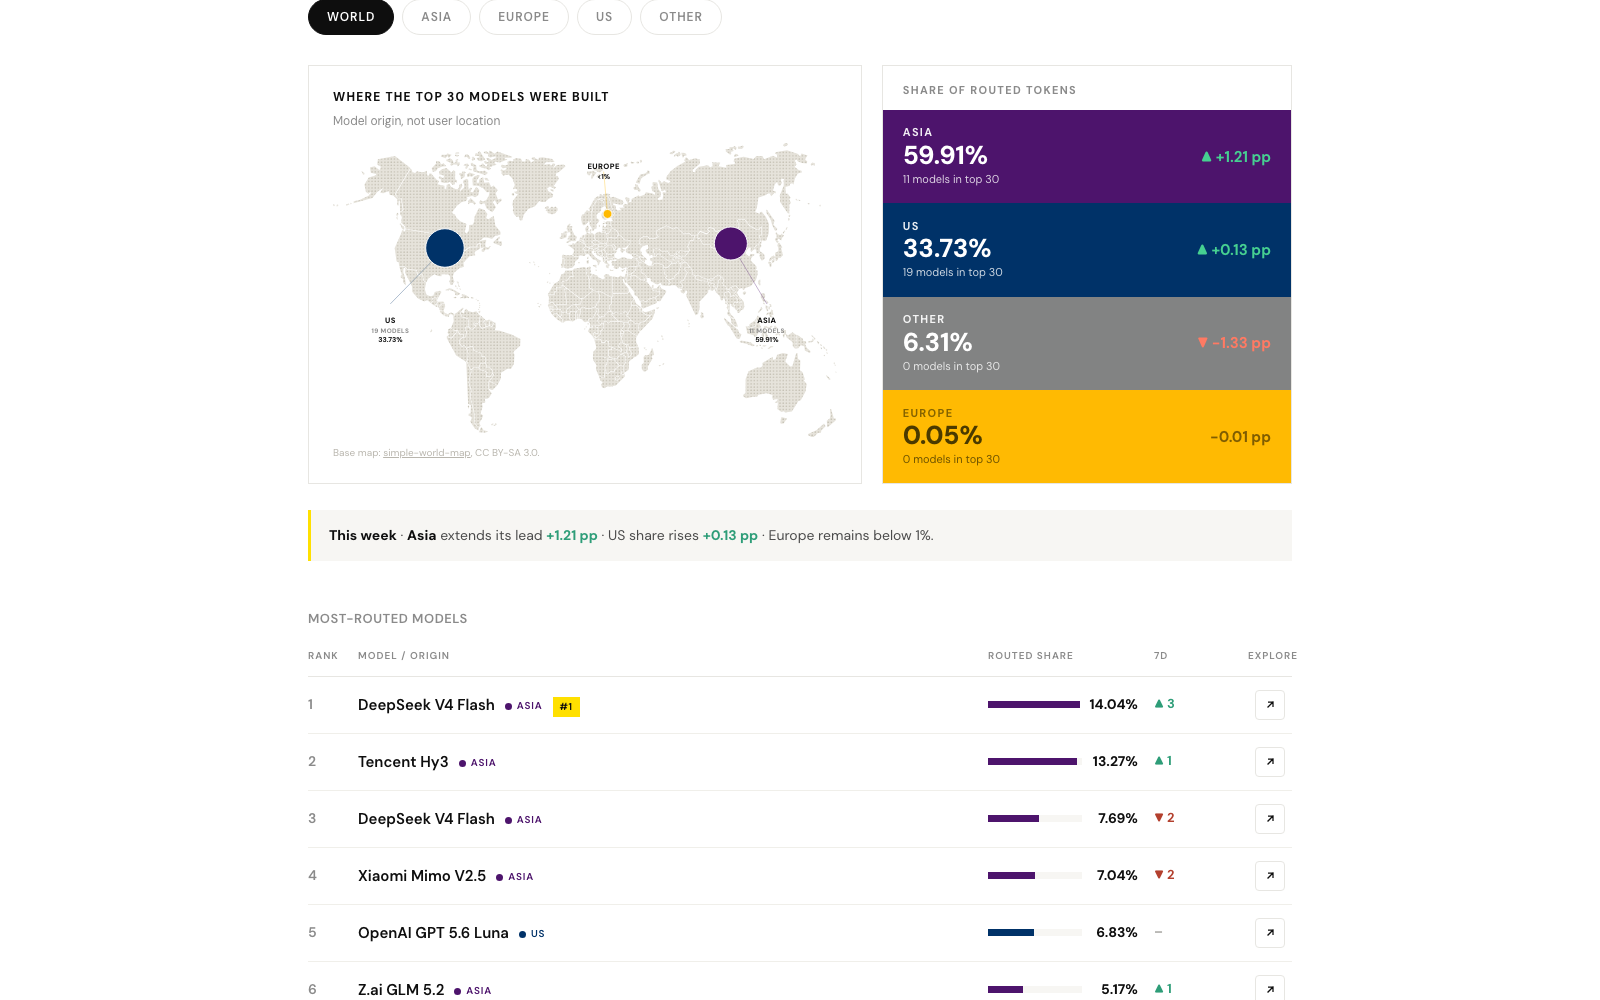Open explore arrow for rank 1 DeepSeek V4 Flash
Screen dimensions: 1600x1000
pyautogui.click(x=1270, y=705)
